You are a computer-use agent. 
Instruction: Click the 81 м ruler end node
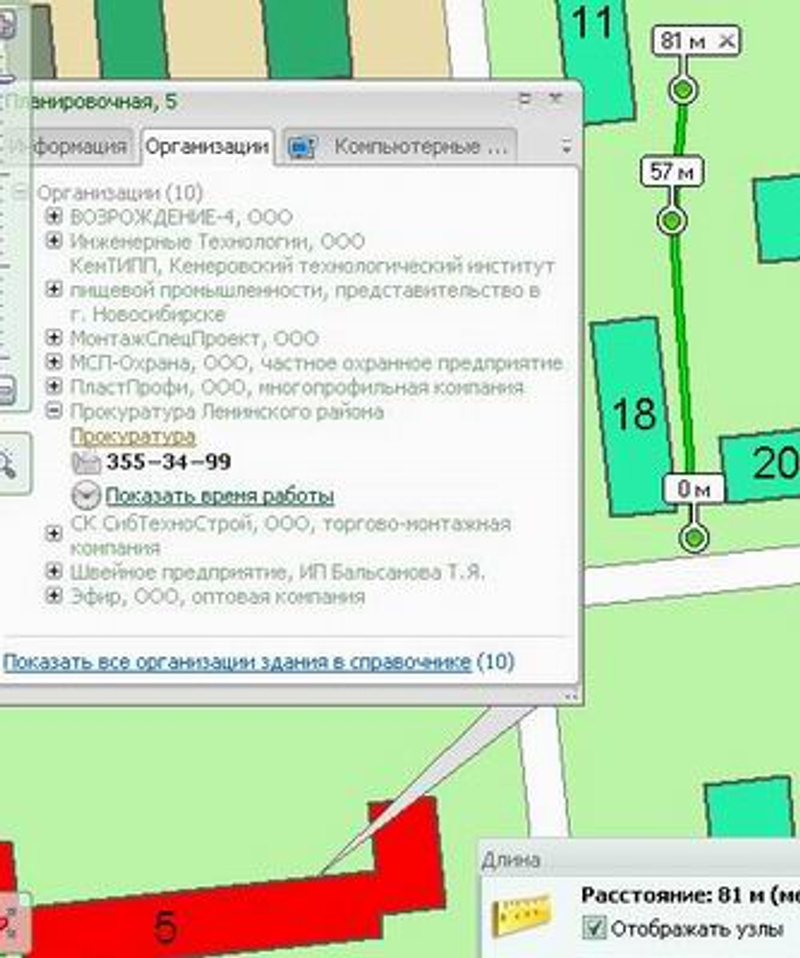(x=683, y=90)
